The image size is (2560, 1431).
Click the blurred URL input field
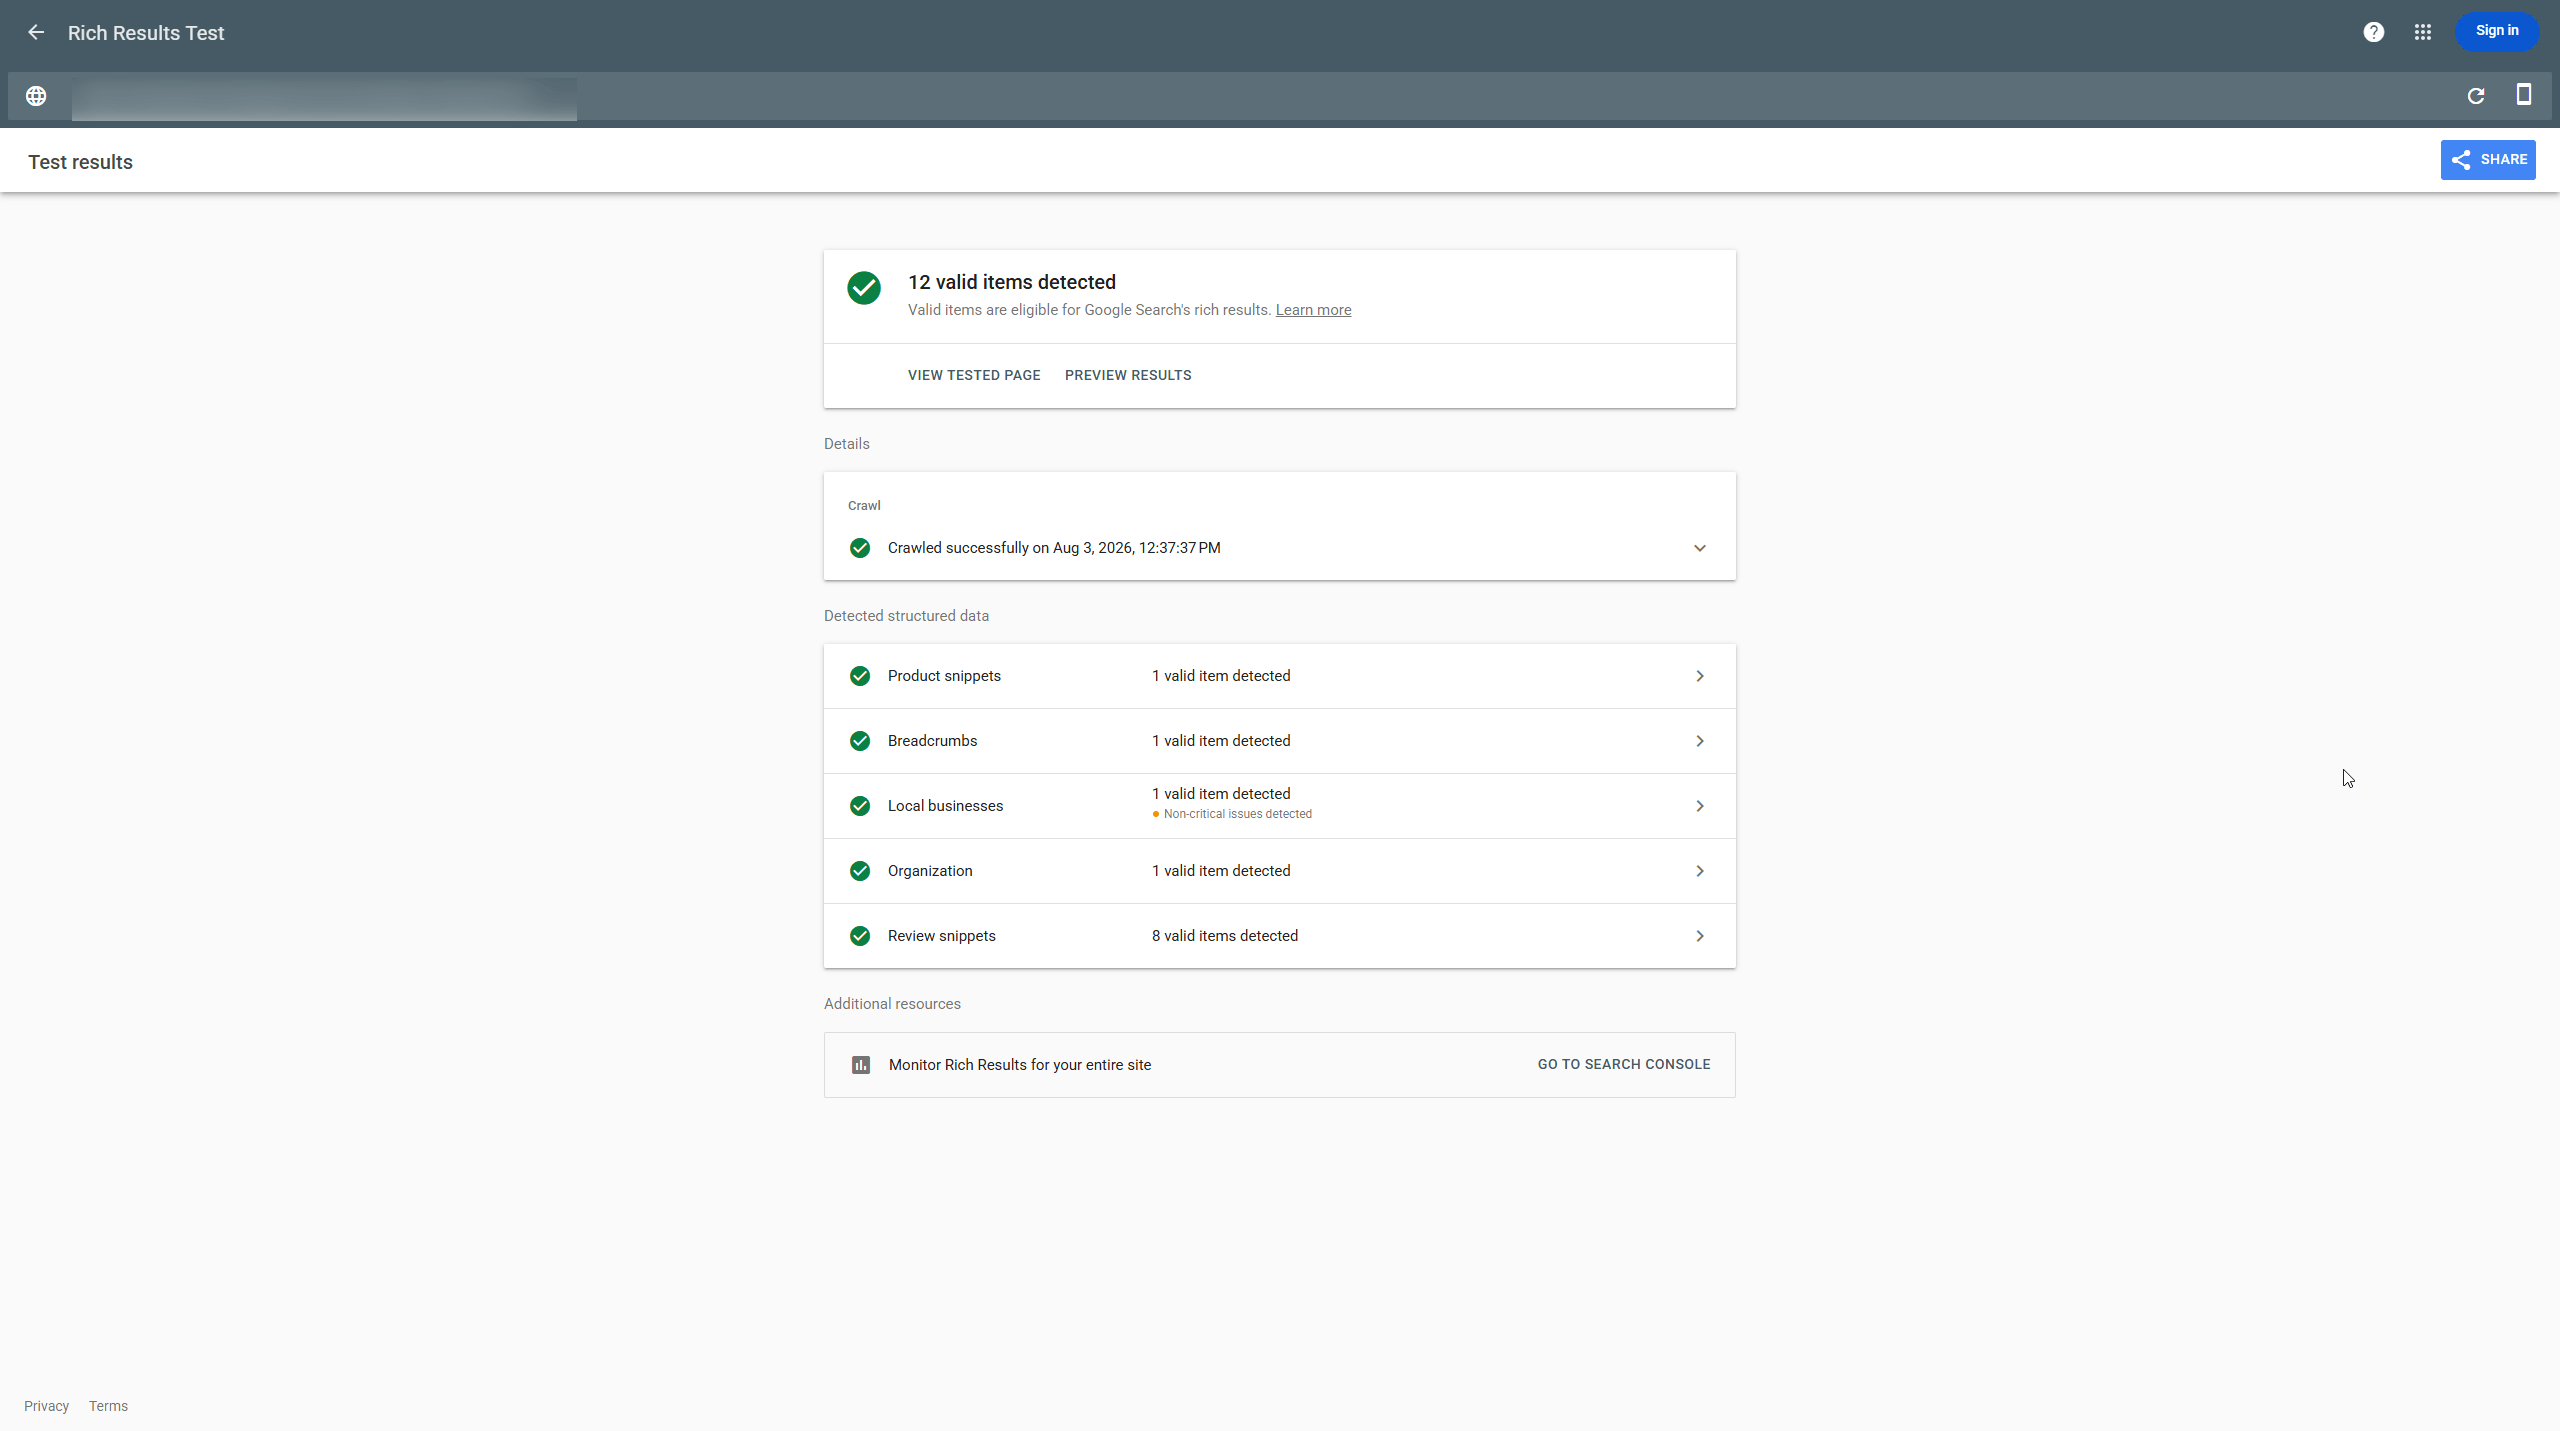click(x=324, y=98)
